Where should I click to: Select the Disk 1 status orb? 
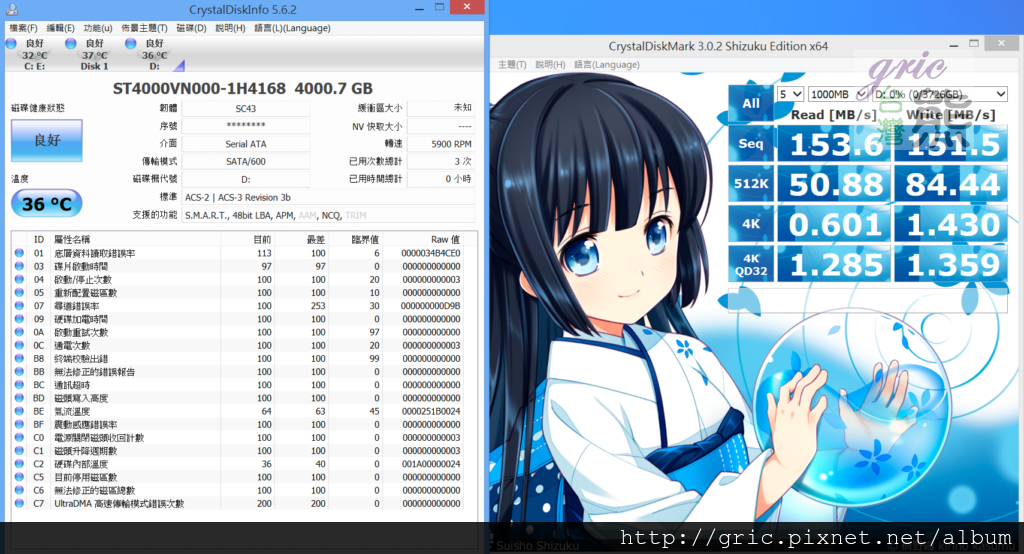71,44
